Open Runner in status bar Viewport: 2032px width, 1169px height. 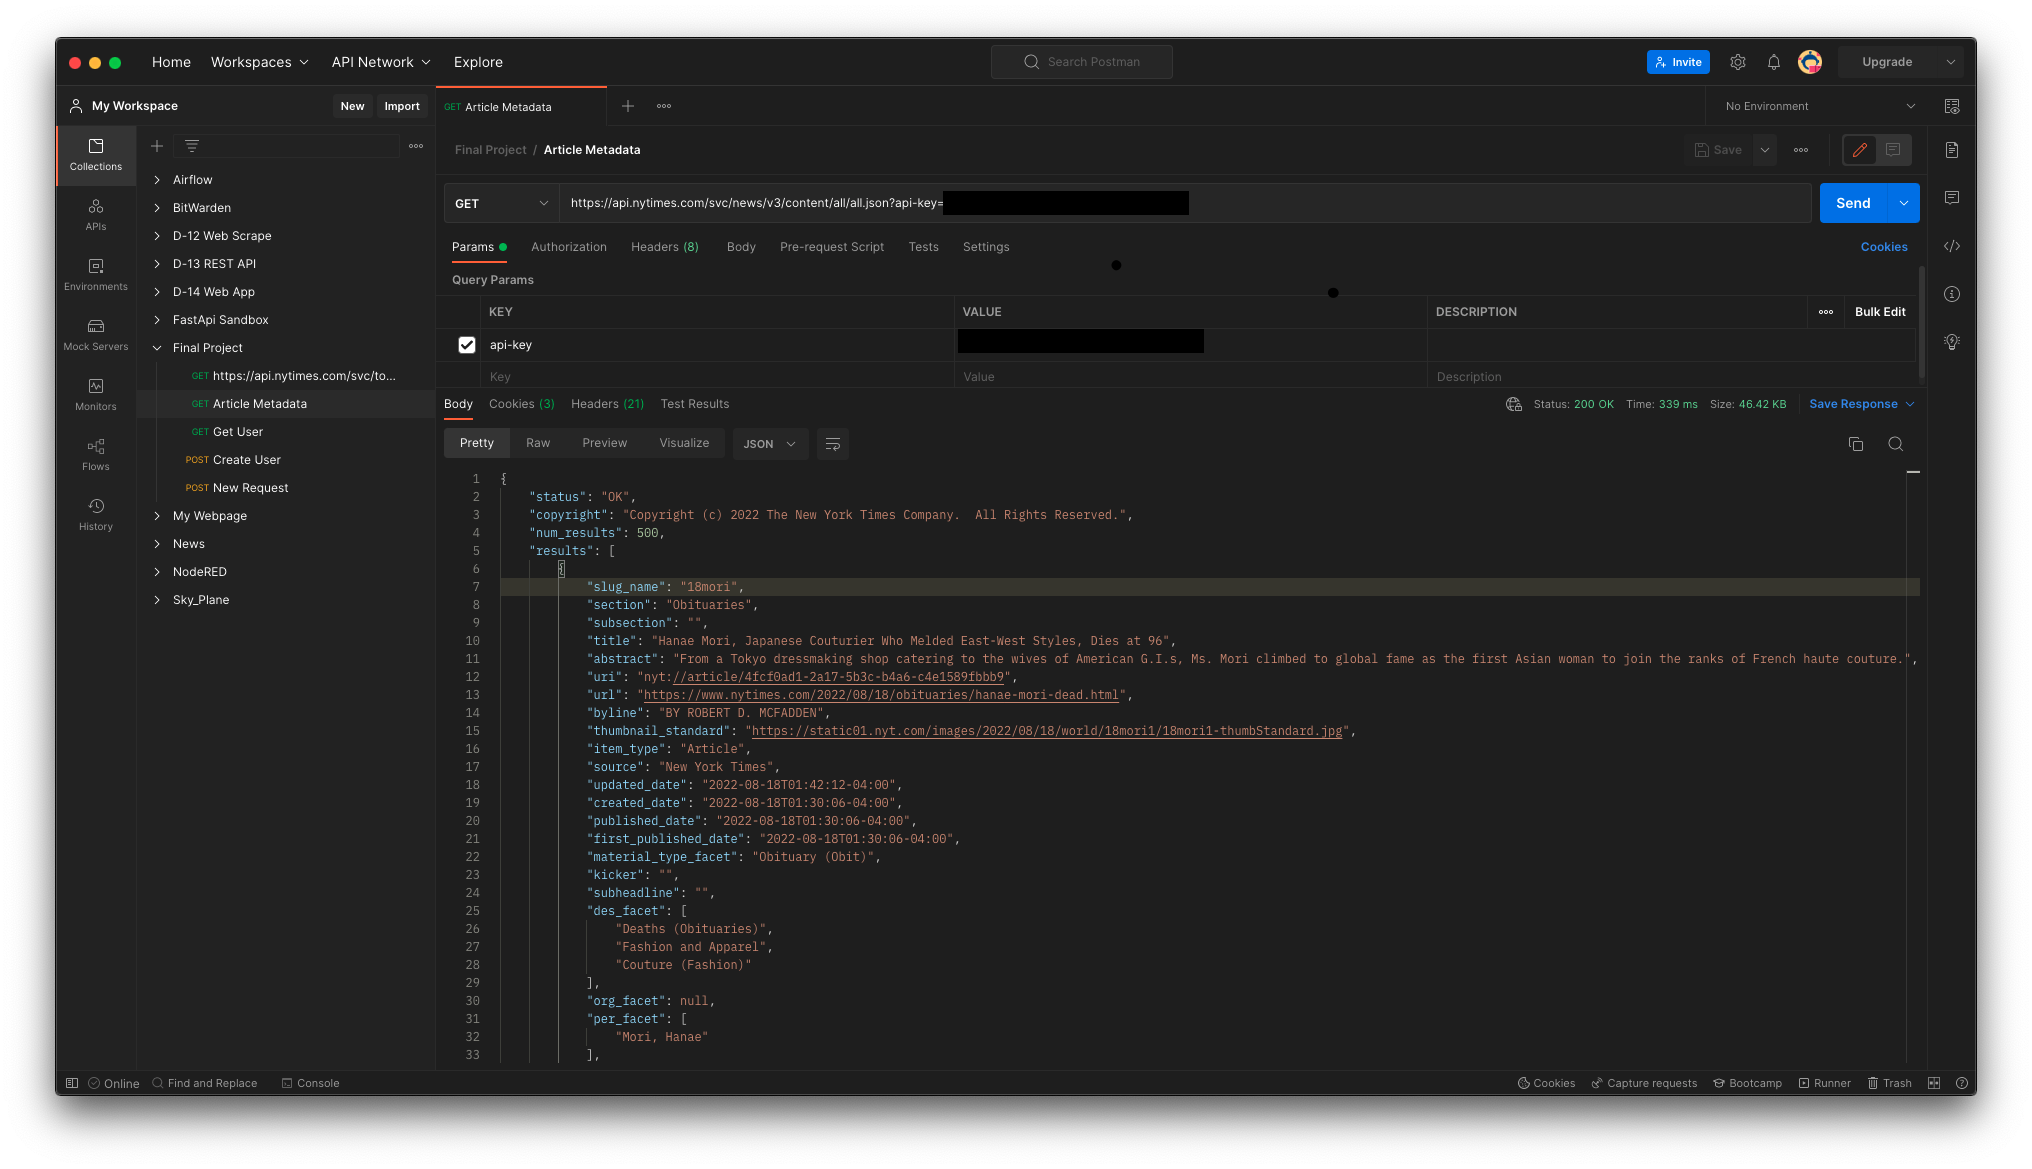(1825, 1083)
